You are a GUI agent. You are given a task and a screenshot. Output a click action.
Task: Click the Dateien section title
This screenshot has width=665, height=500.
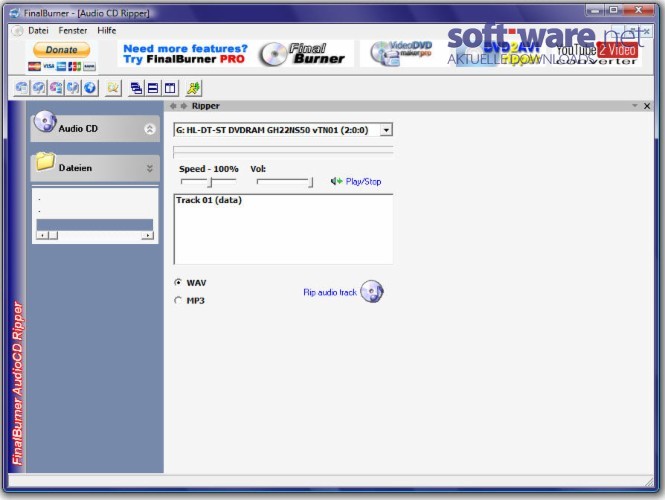pos(75,168)
